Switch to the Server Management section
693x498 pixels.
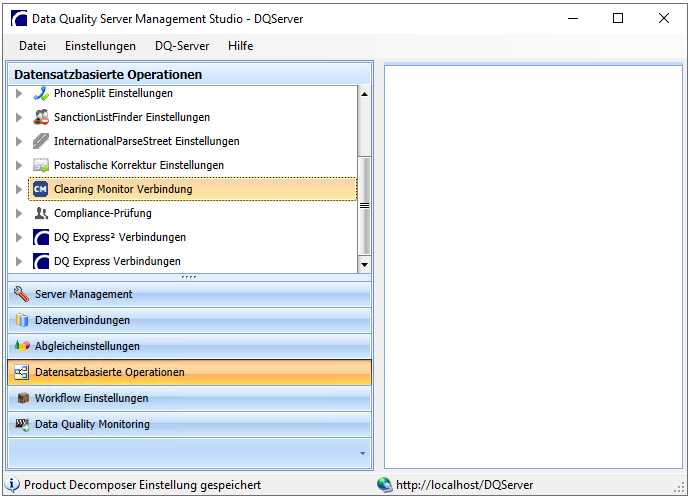coord(190,294)
